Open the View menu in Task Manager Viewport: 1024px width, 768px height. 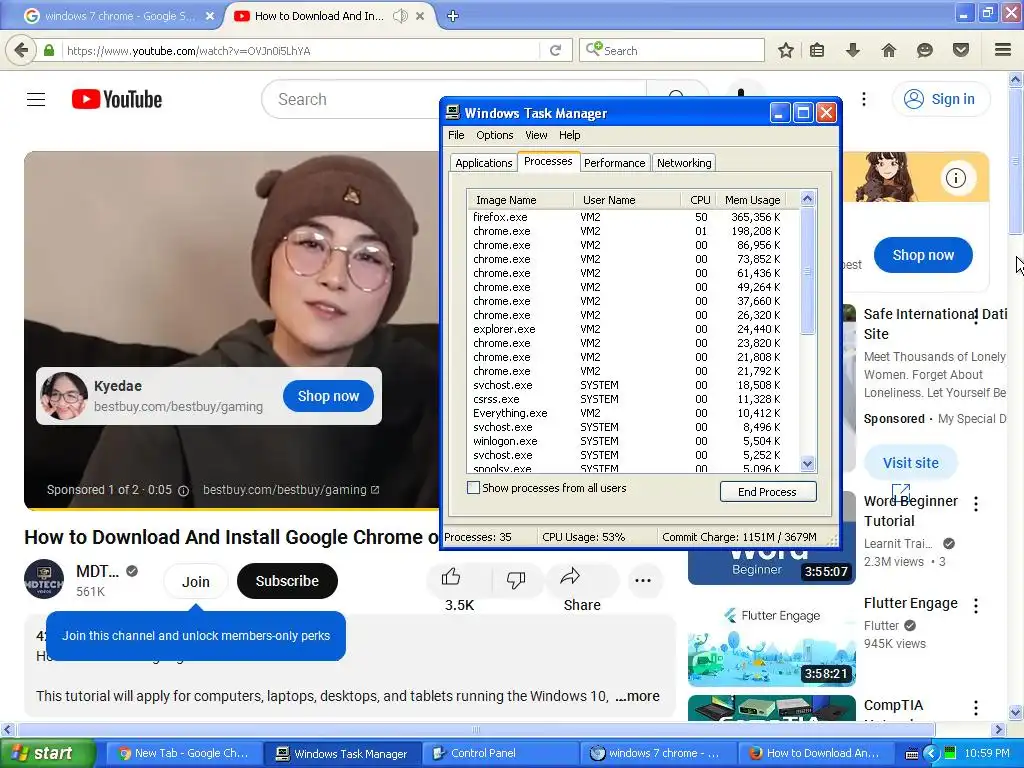[x=536, y=135]
